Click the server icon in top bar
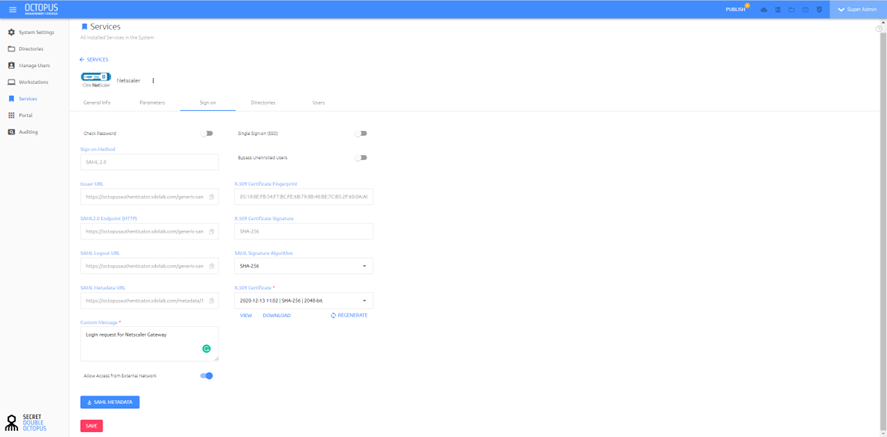Screen dimensions: 887x437 [778, 10]
